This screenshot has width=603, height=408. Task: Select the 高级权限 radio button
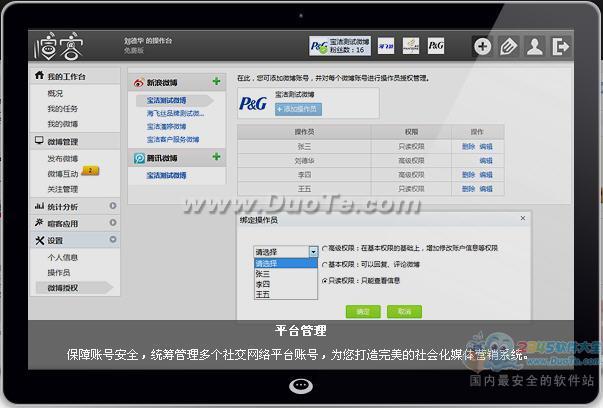325,248
